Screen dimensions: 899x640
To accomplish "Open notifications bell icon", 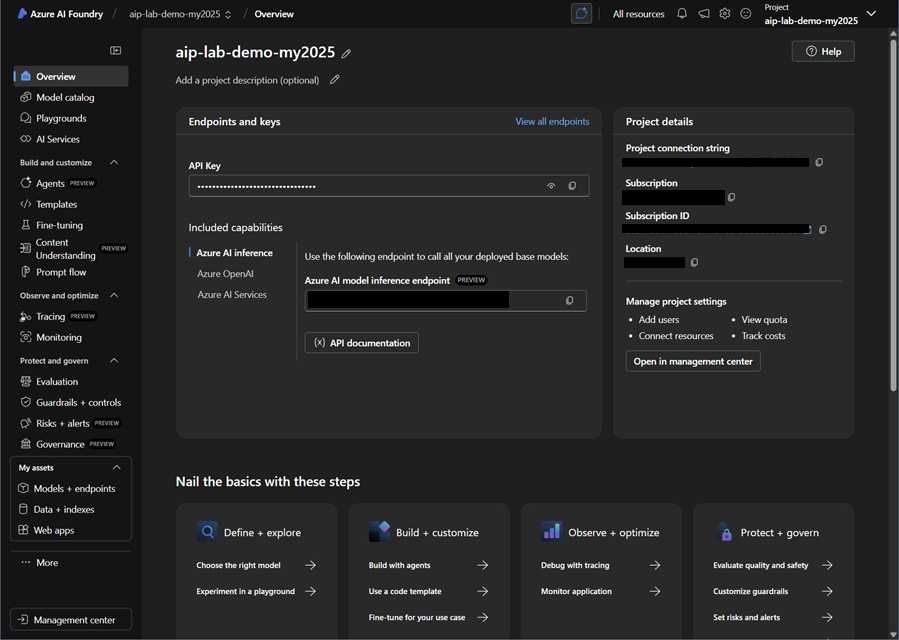I will tap(682, 14).
